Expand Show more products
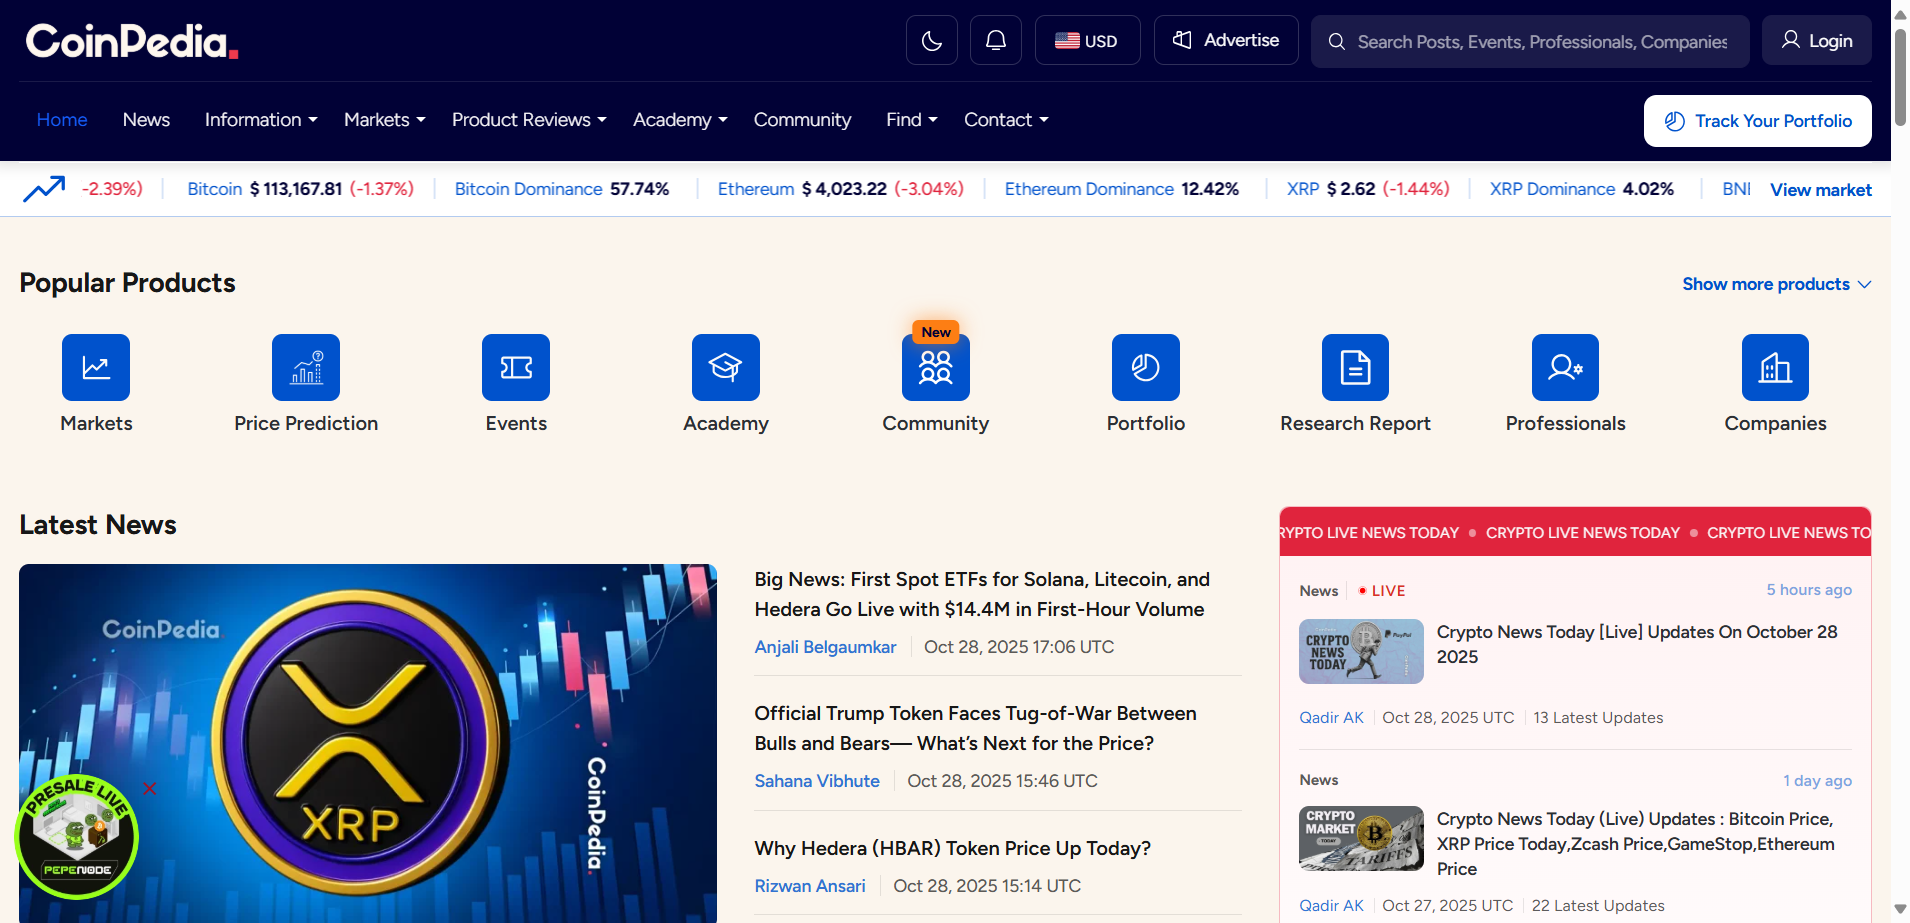 (1776, 284)
